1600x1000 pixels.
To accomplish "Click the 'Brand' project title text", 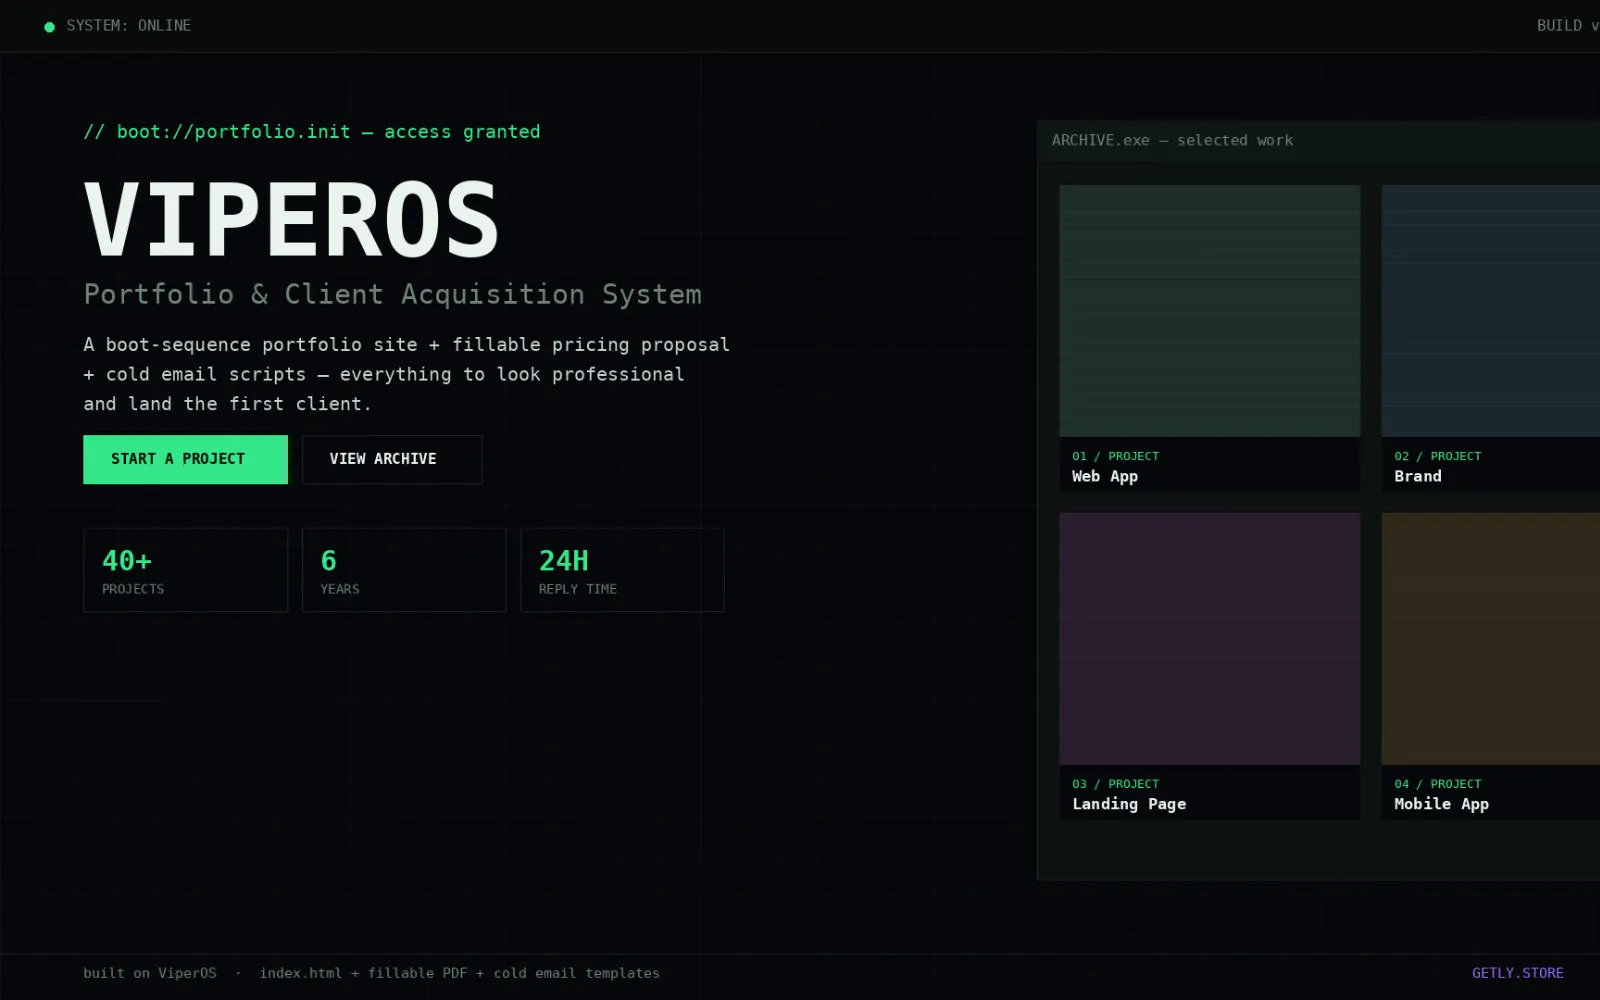I will click(1418, 477).
